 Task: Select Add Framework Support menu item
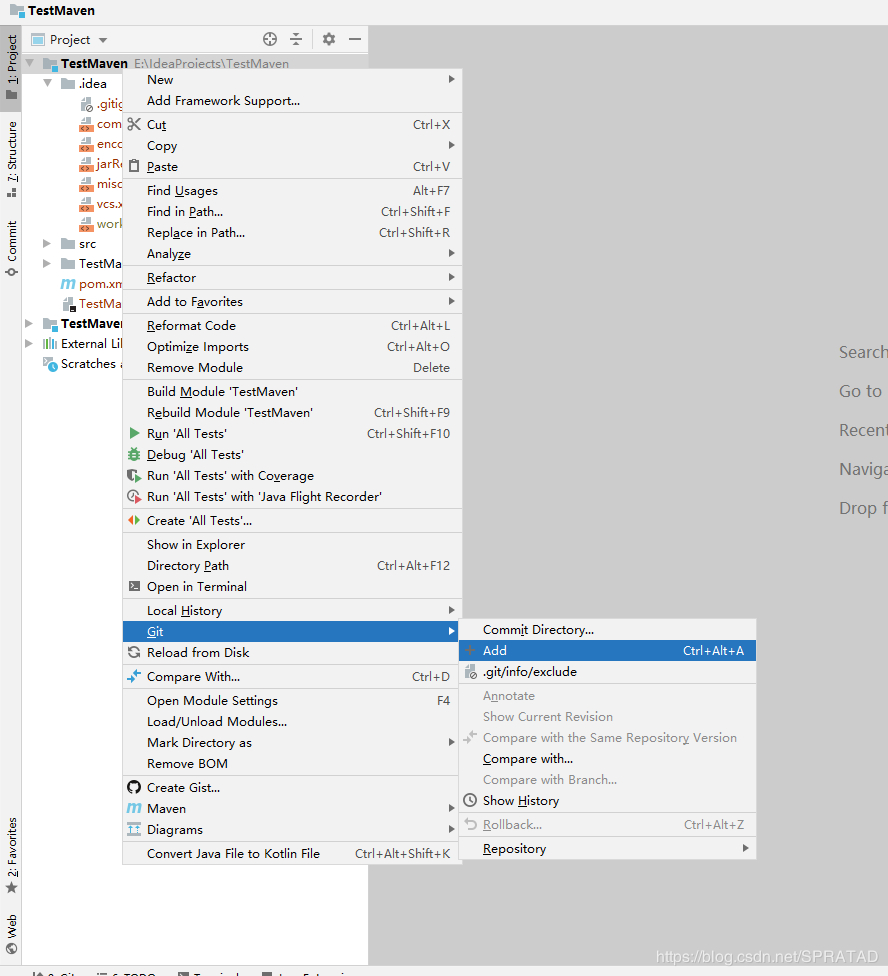292,101
